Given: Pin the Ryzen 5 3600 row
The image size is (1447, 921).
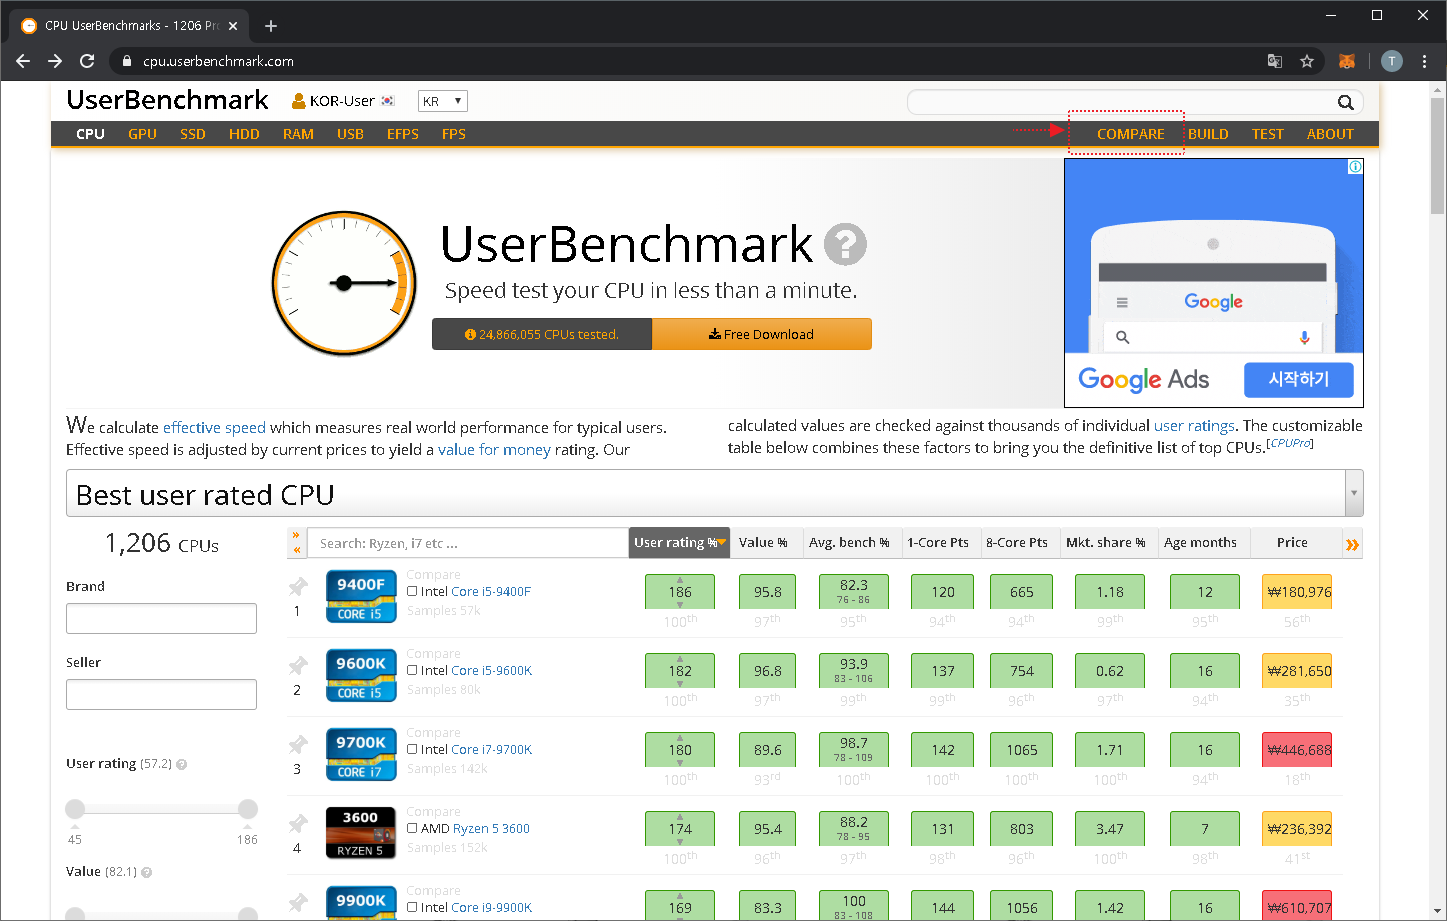Looking at the screenshot, I should pos(298,824).
